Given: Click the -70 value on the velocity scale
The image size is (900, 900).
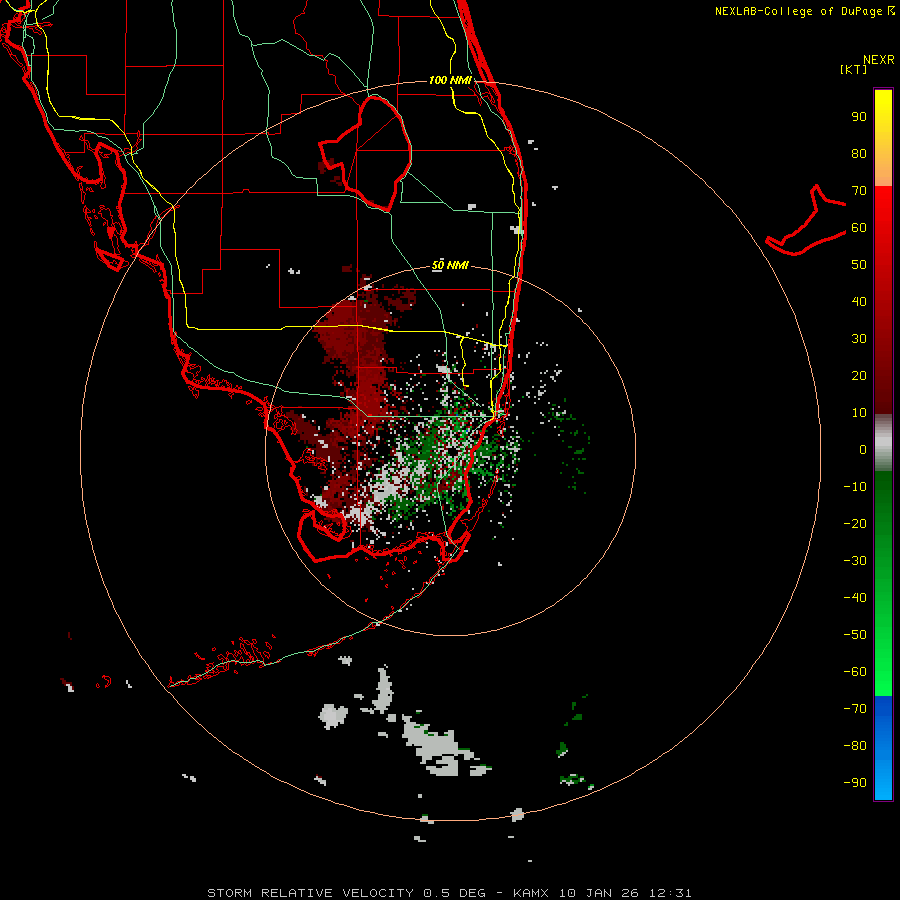Looking at the screenshot, I should (x=855, y=709).
